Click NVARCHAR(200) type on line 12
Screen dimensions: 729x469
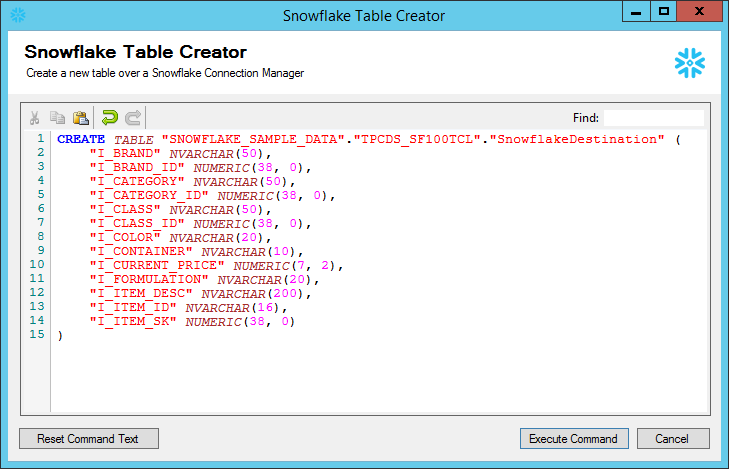pyautogui.click(x=252, y=294)
